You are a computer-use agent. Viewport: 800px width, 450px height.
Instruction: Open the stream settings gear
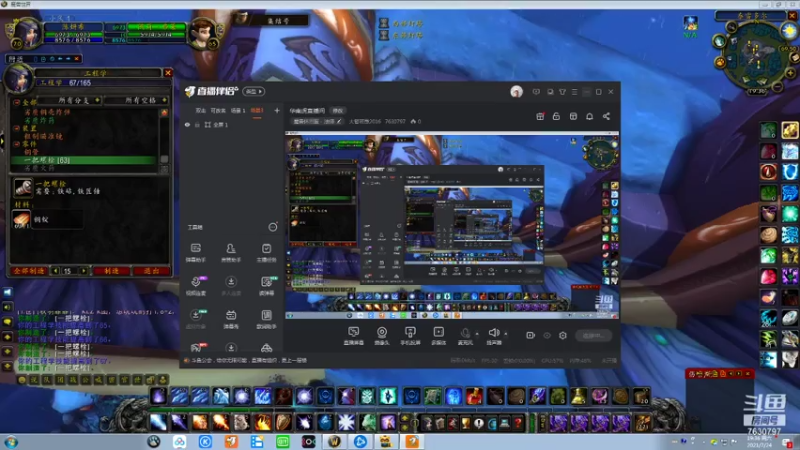click(563, 335)
